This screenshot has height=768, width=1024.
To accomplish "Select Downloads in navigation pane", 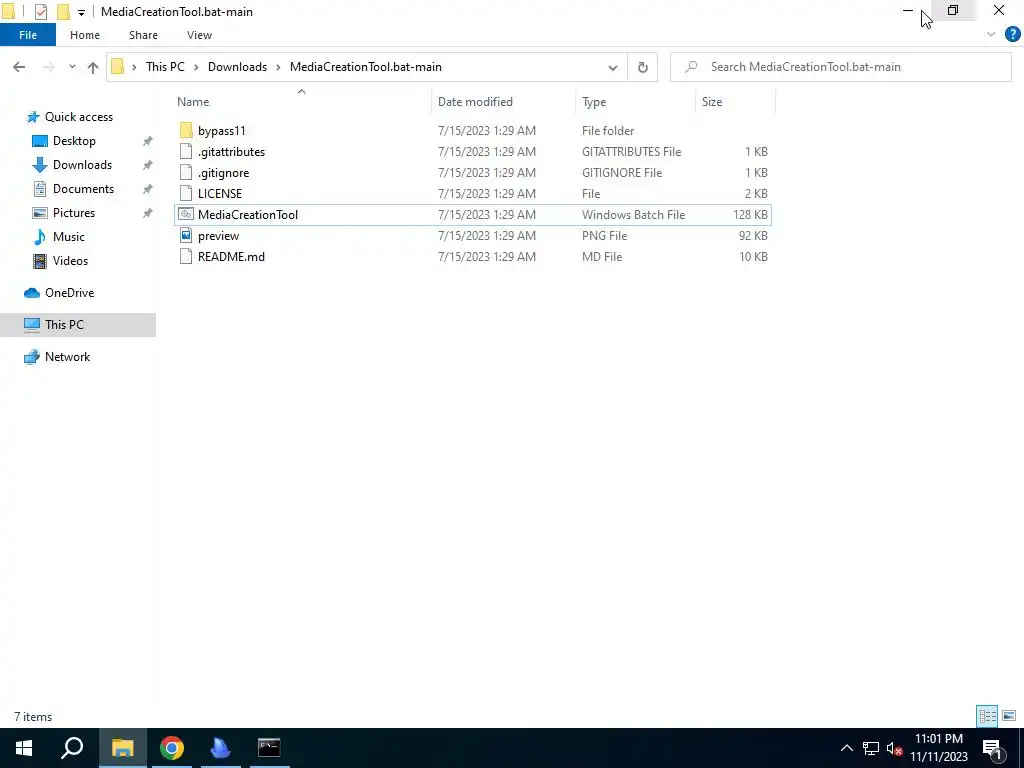I will tap(82, 165).
